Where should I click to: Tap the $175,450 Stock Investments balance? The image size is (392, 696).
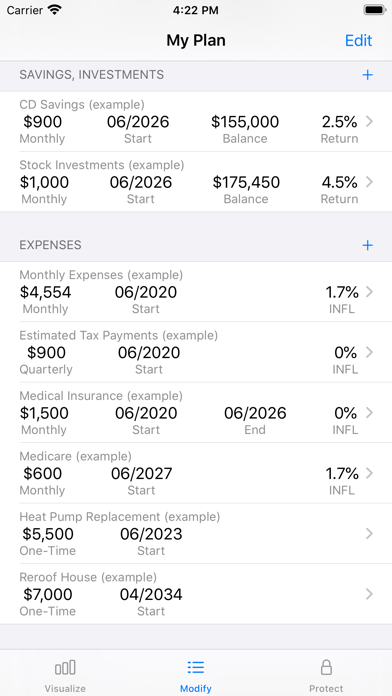pyautogui.click(x=246, y=182)
